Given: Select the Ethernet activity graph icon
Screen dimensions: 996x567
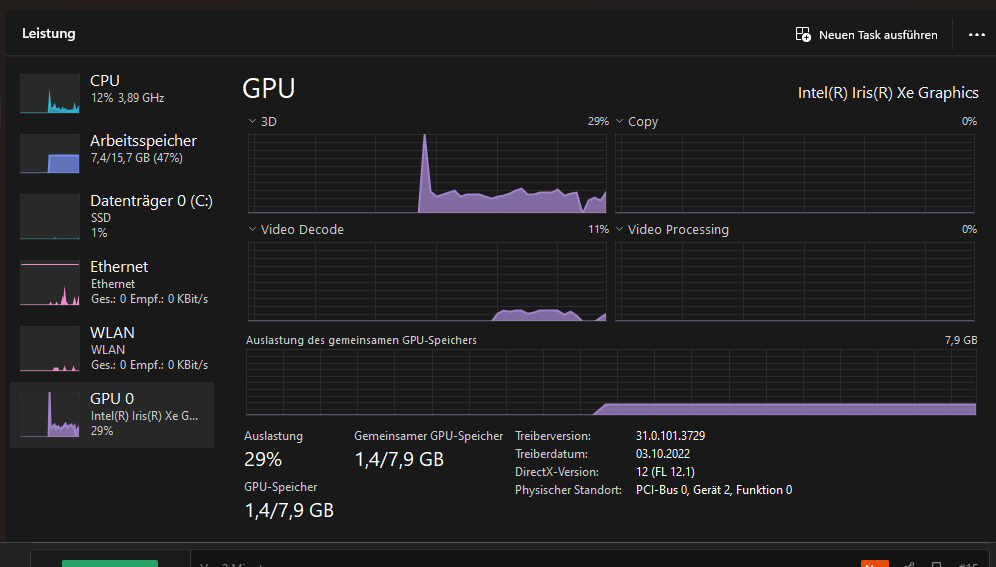Looking at the screenshot, I should pos(50,283).
